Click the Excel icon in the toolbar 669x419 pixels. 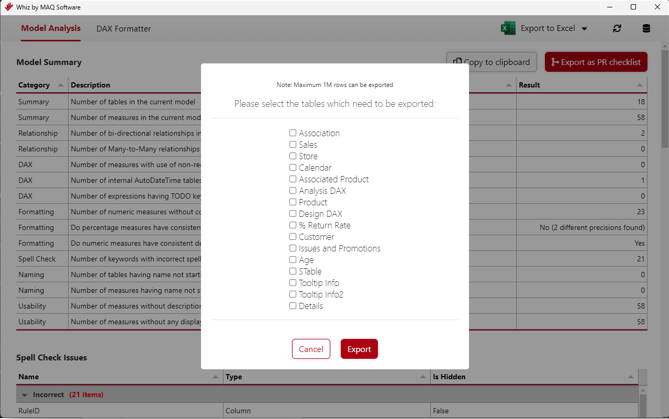coord(508,28)
